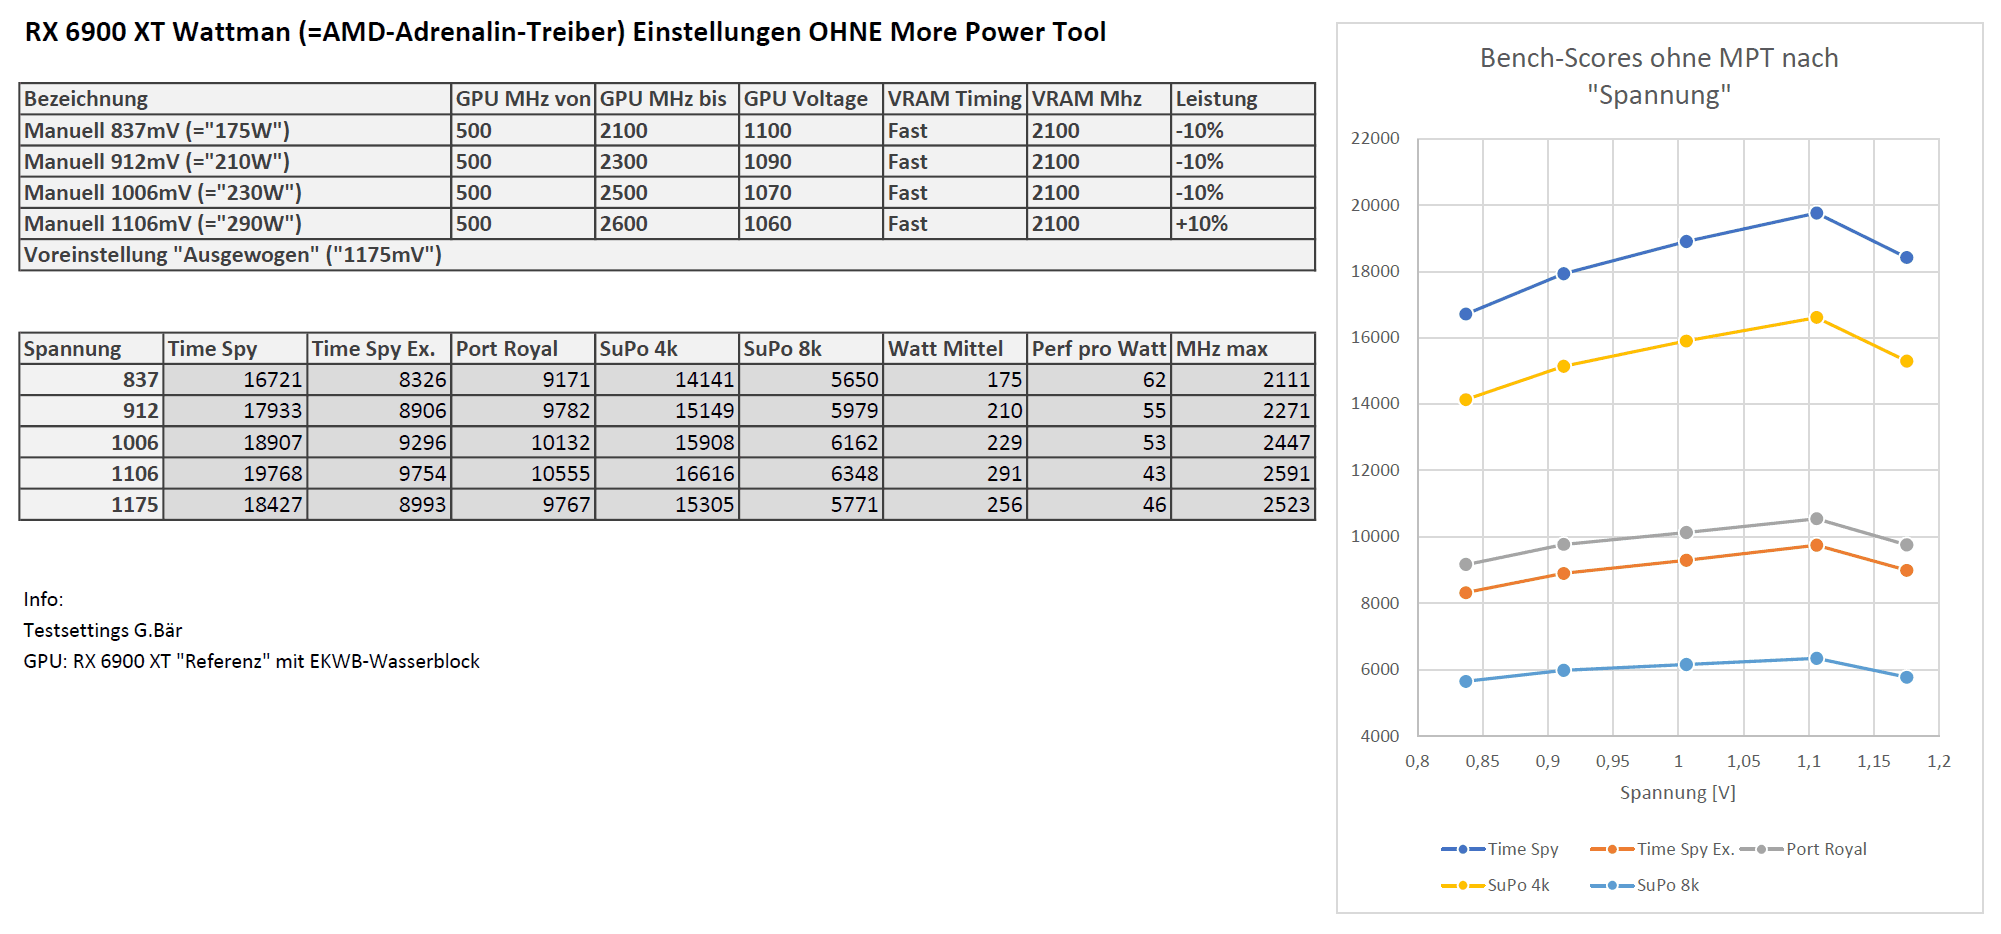Select the 'VRAM Mhz' header cell

click(x=1099, y=99)
